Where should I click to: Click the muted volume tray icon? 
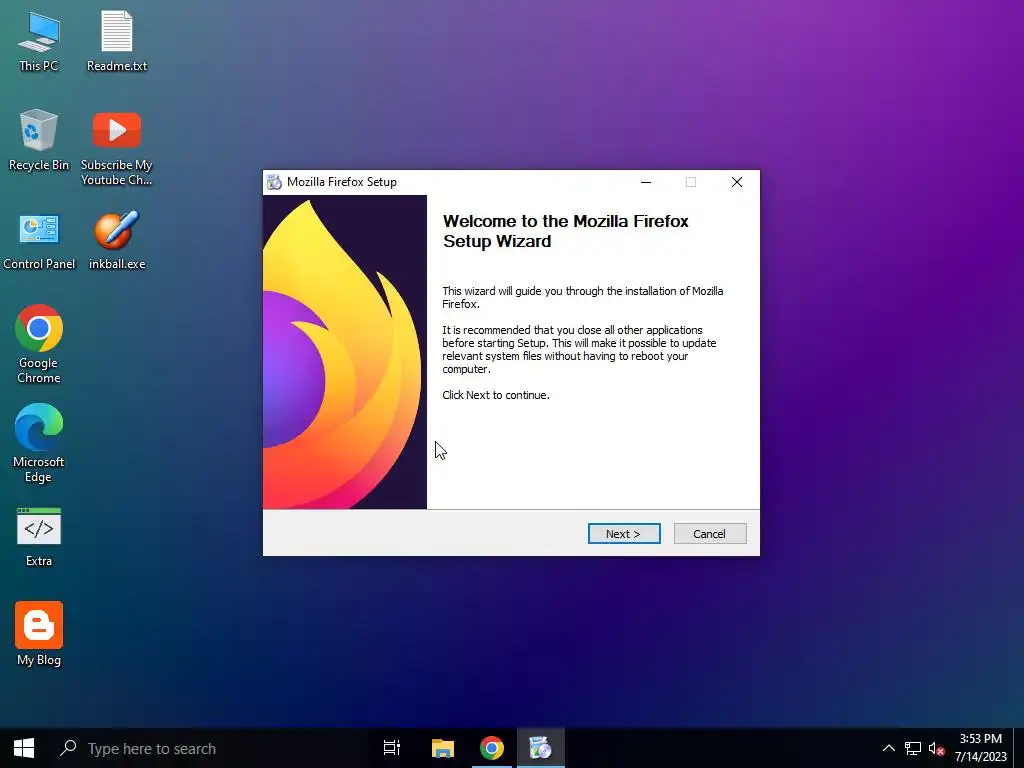936,748
